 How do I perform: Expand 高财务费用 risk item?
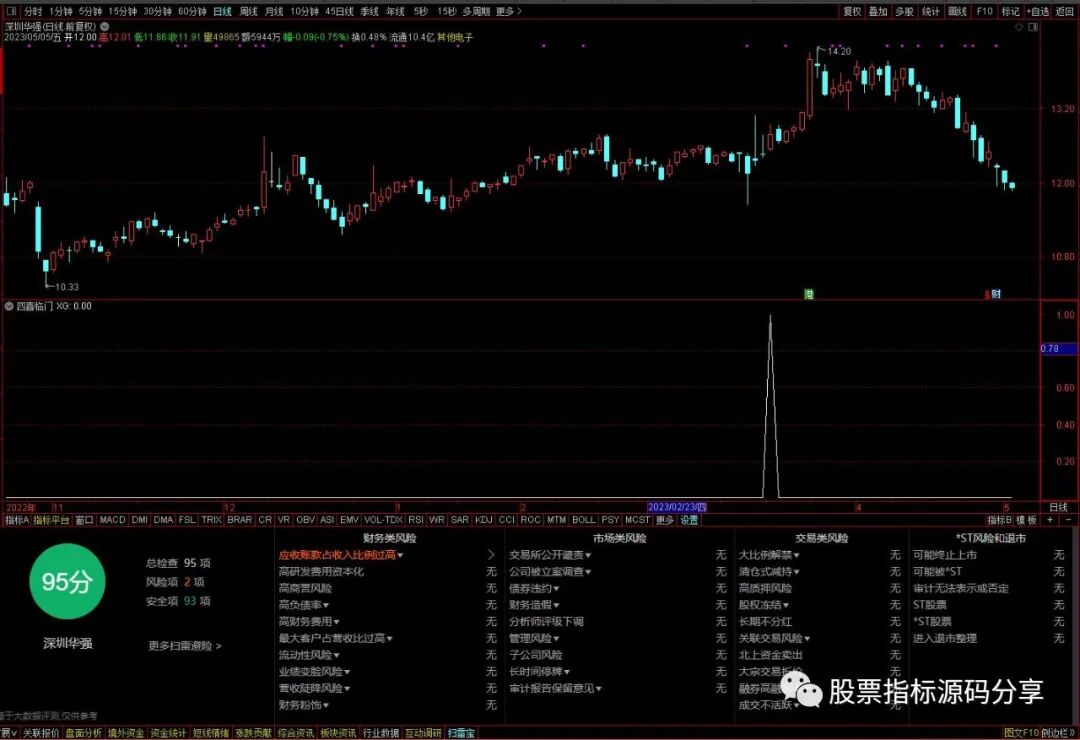[x=309, y=621]
